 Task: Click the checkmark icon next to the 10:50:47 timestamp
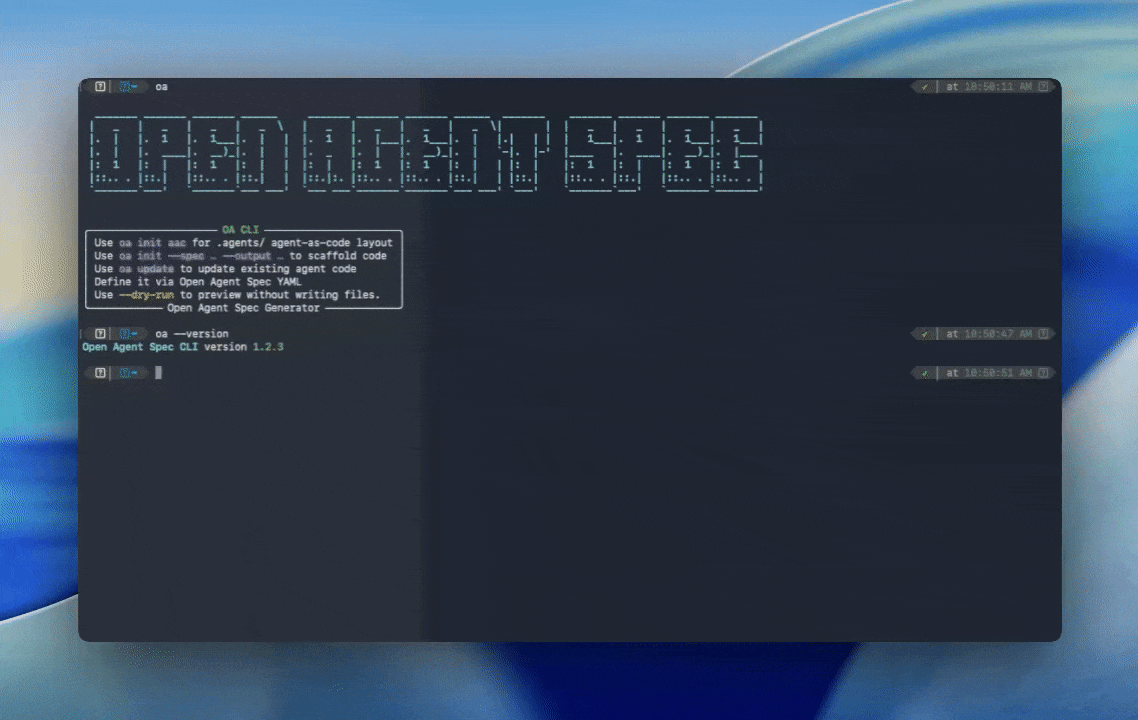tap(924, 333)
